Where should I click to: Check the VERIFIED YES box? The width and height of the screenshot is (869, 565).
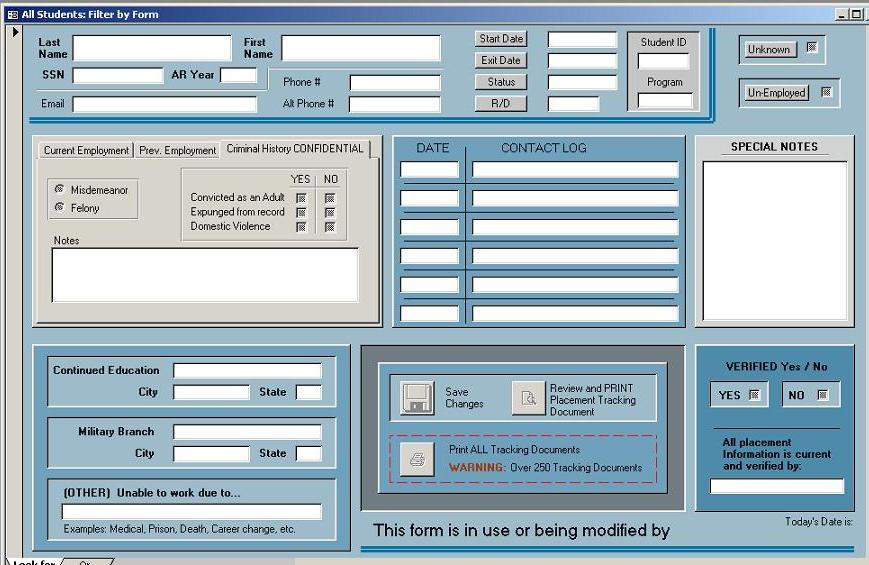[754, 395]
